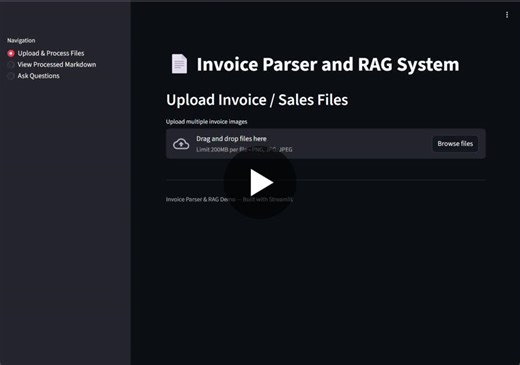Screen dimensions: 520x365
Task: Click the cloud upload icon
Action: coord(181,144)
